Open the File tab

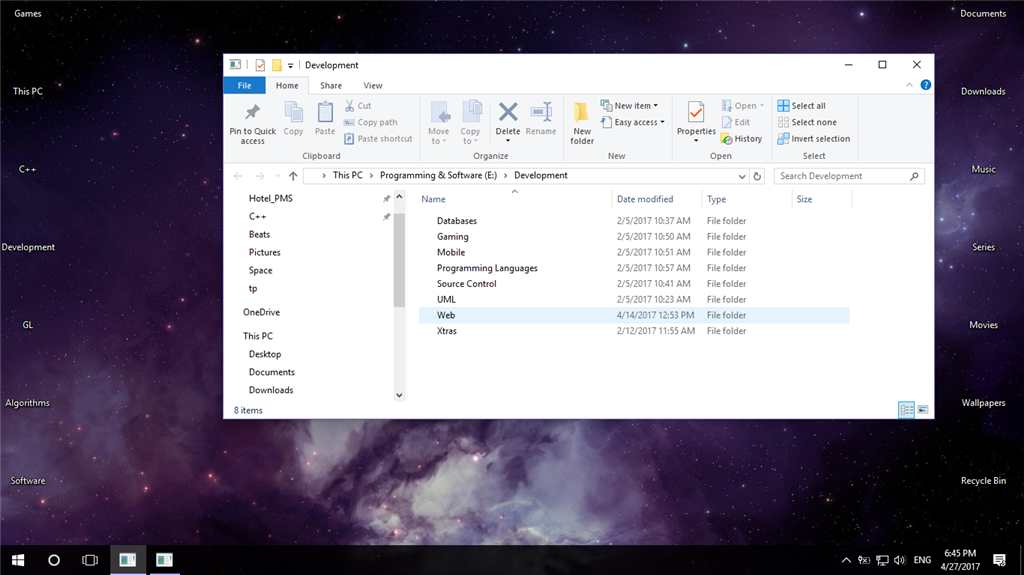[244, 86]
